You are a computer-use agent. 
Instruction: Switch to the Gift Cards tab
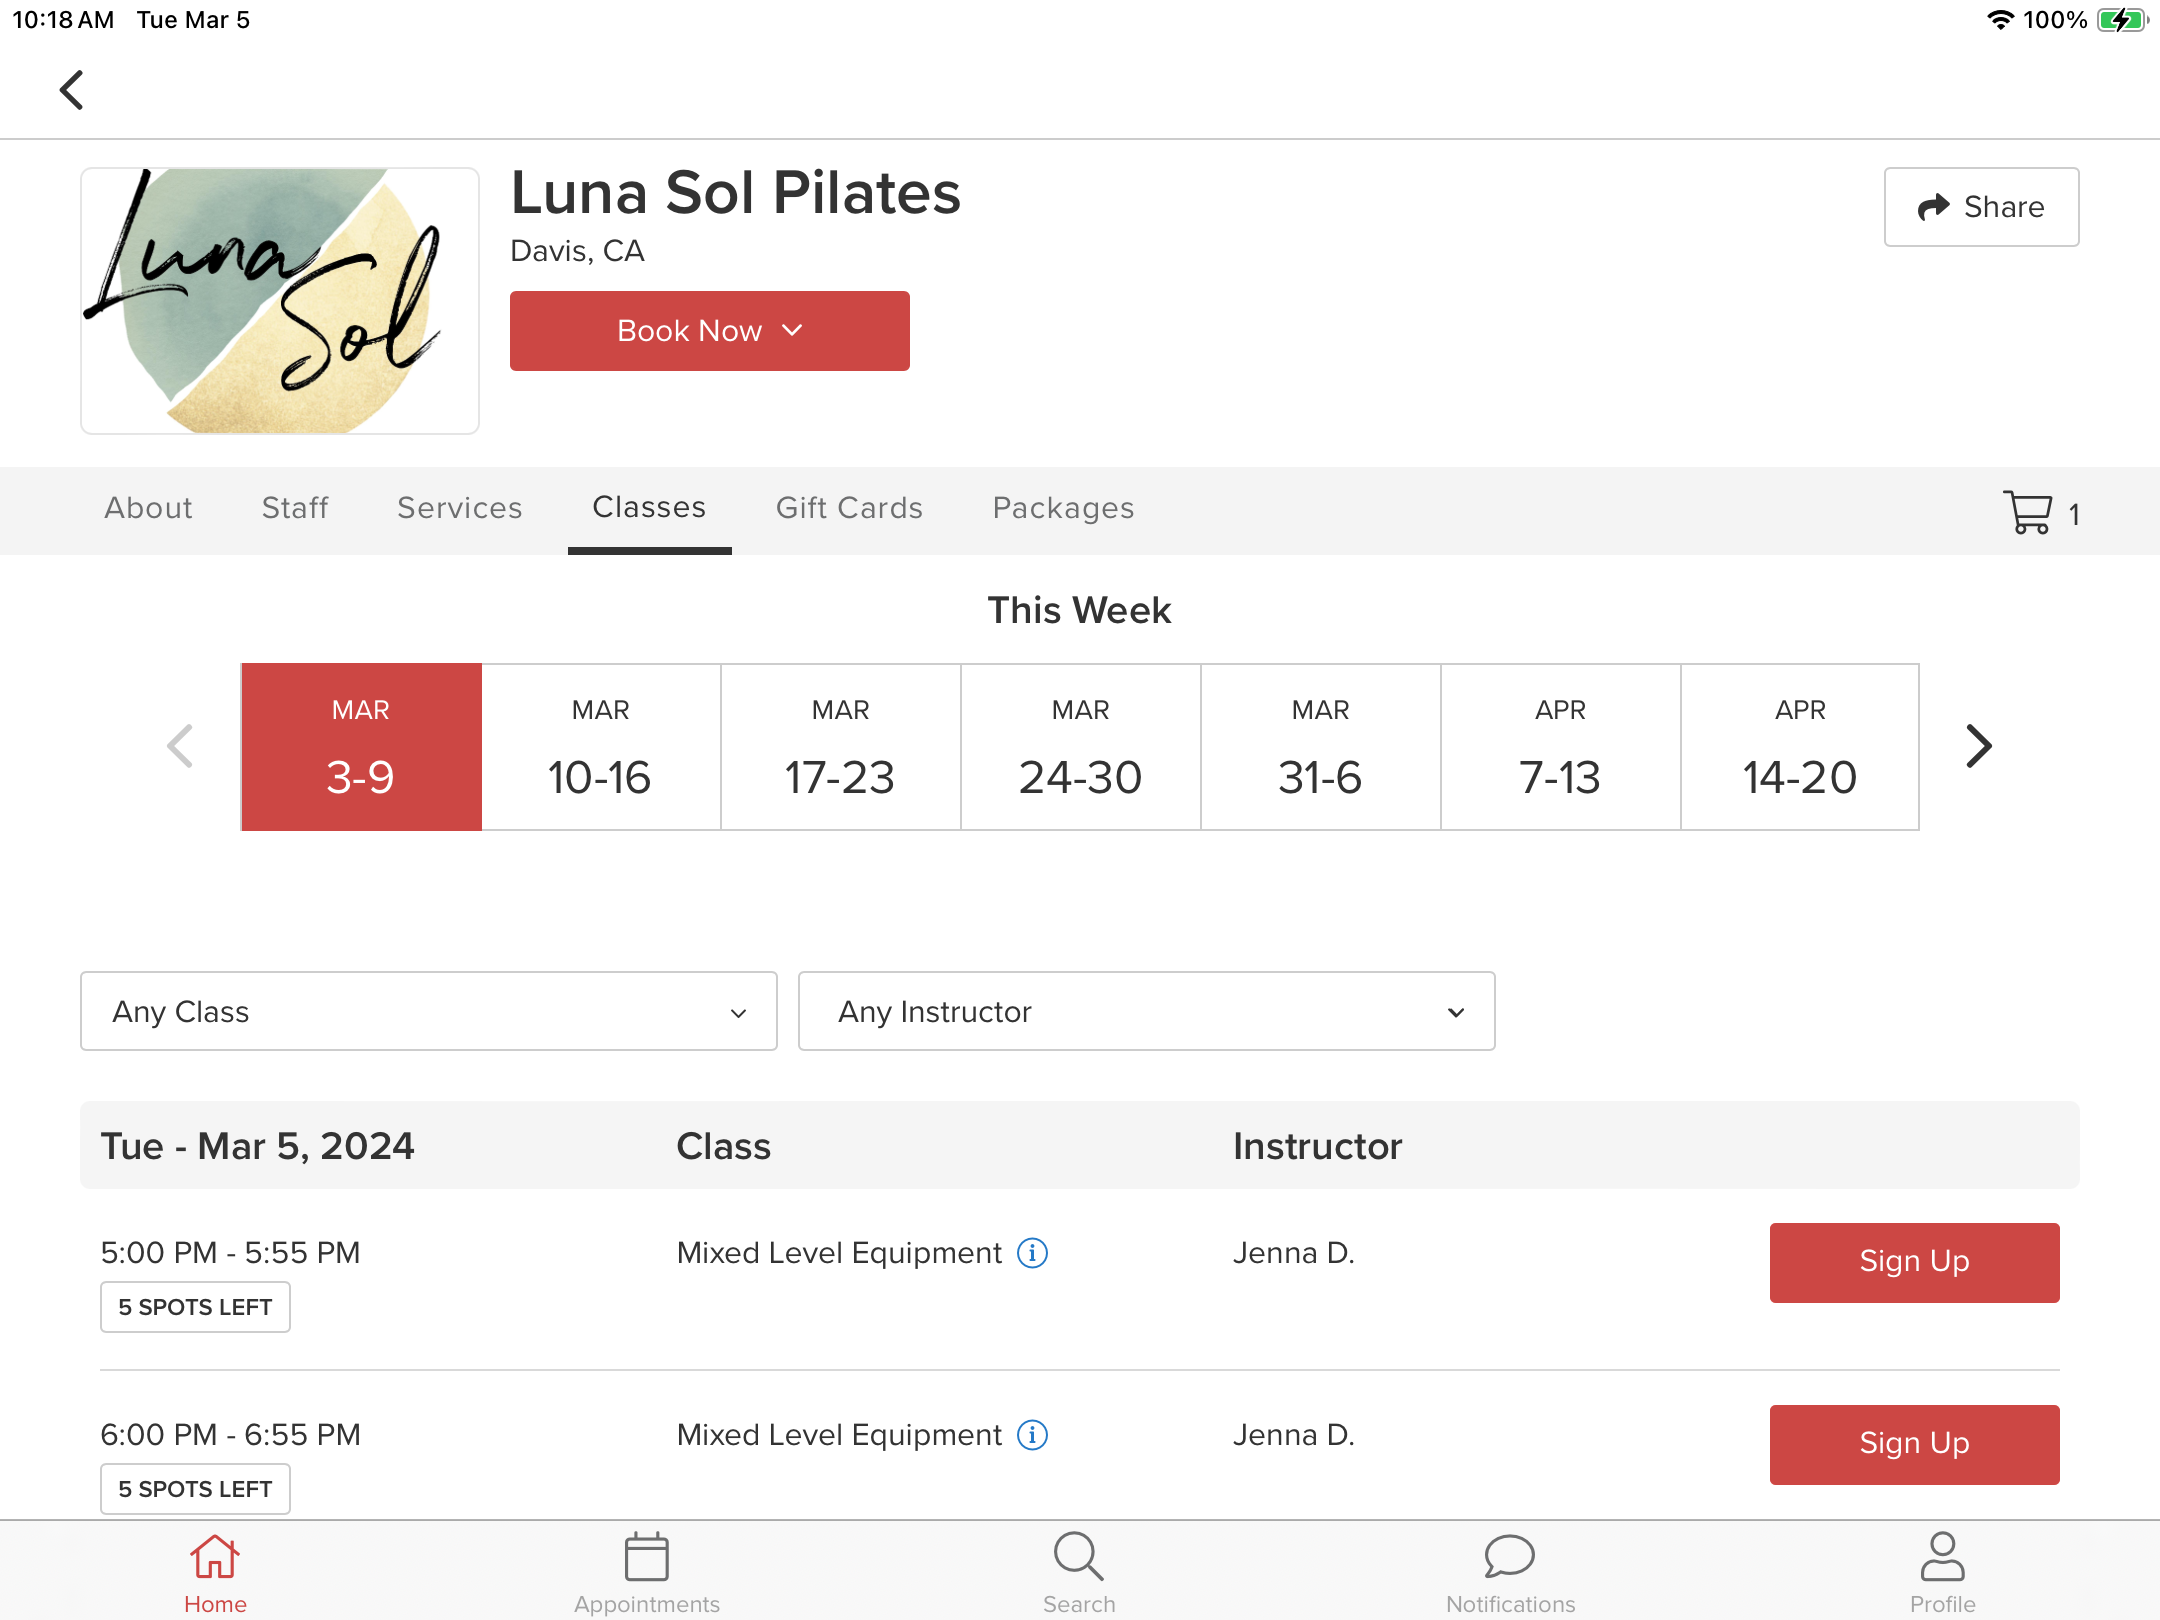click(849, 508)
